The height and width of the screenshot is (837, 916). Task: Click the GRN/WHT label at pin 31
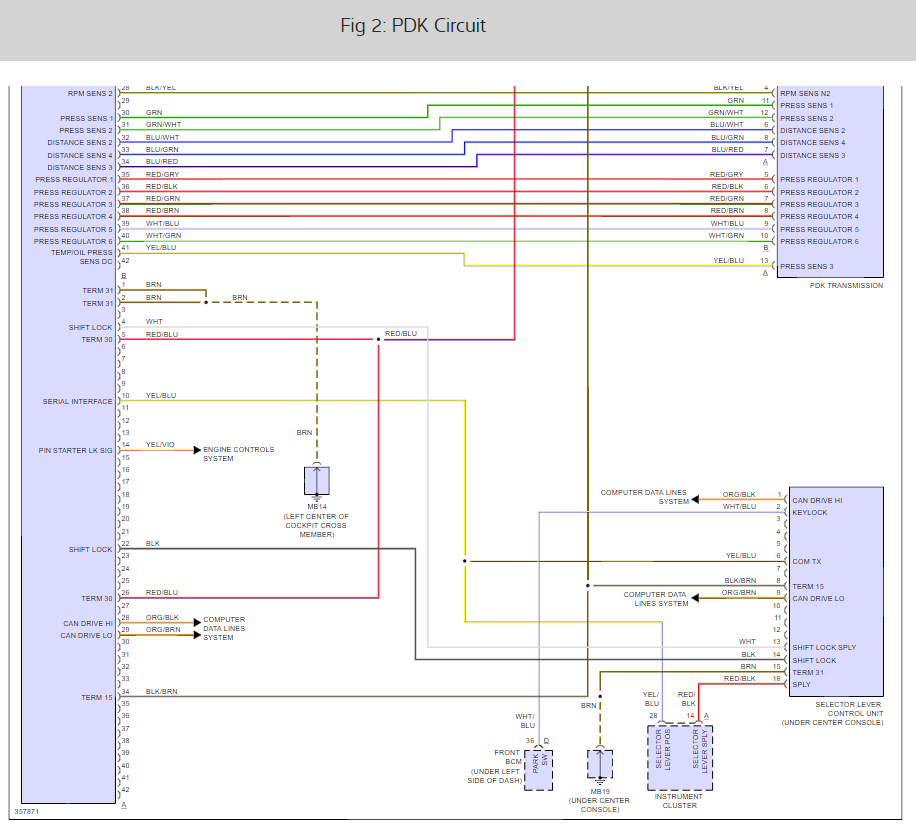pos(164,124)
